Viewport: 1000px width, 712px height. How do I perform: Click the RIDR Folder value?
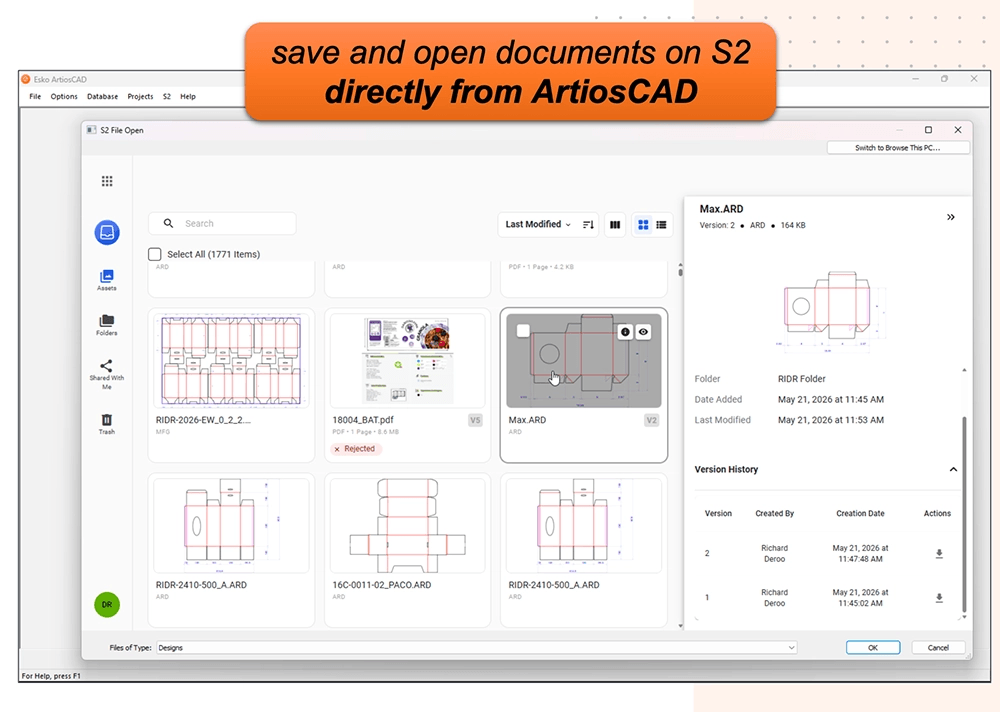tap(802, 379)
